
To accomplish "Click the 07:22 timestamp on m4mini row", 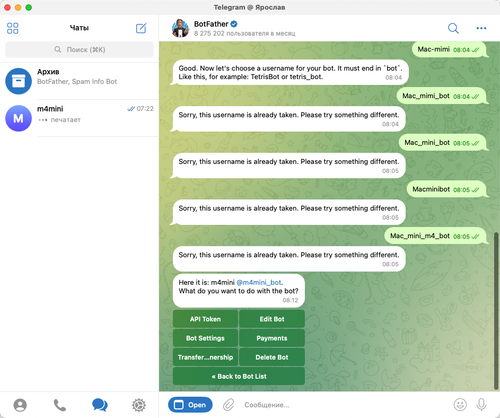I will (x=145, y=109).
